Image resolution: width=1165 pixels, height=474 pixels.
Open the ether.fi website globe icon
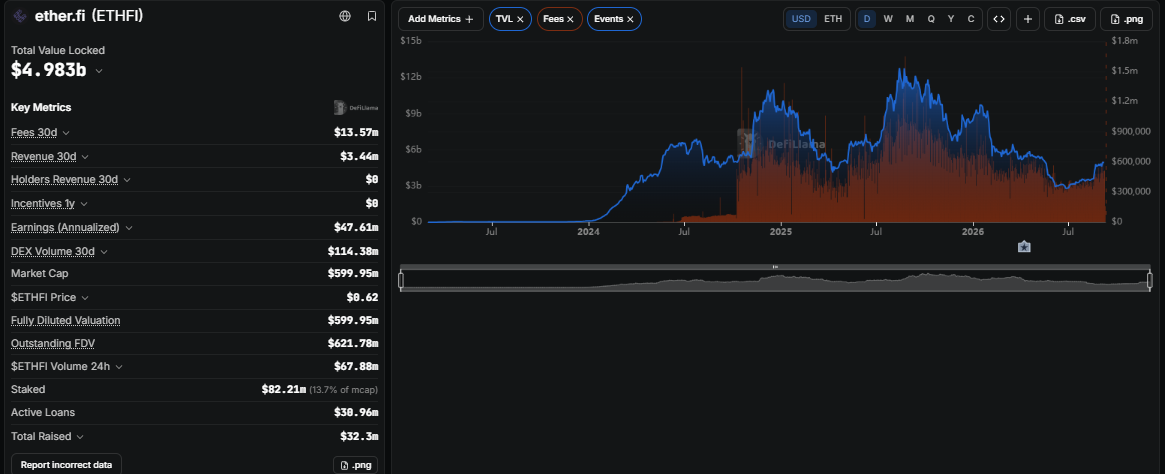[x=345, y=16]
